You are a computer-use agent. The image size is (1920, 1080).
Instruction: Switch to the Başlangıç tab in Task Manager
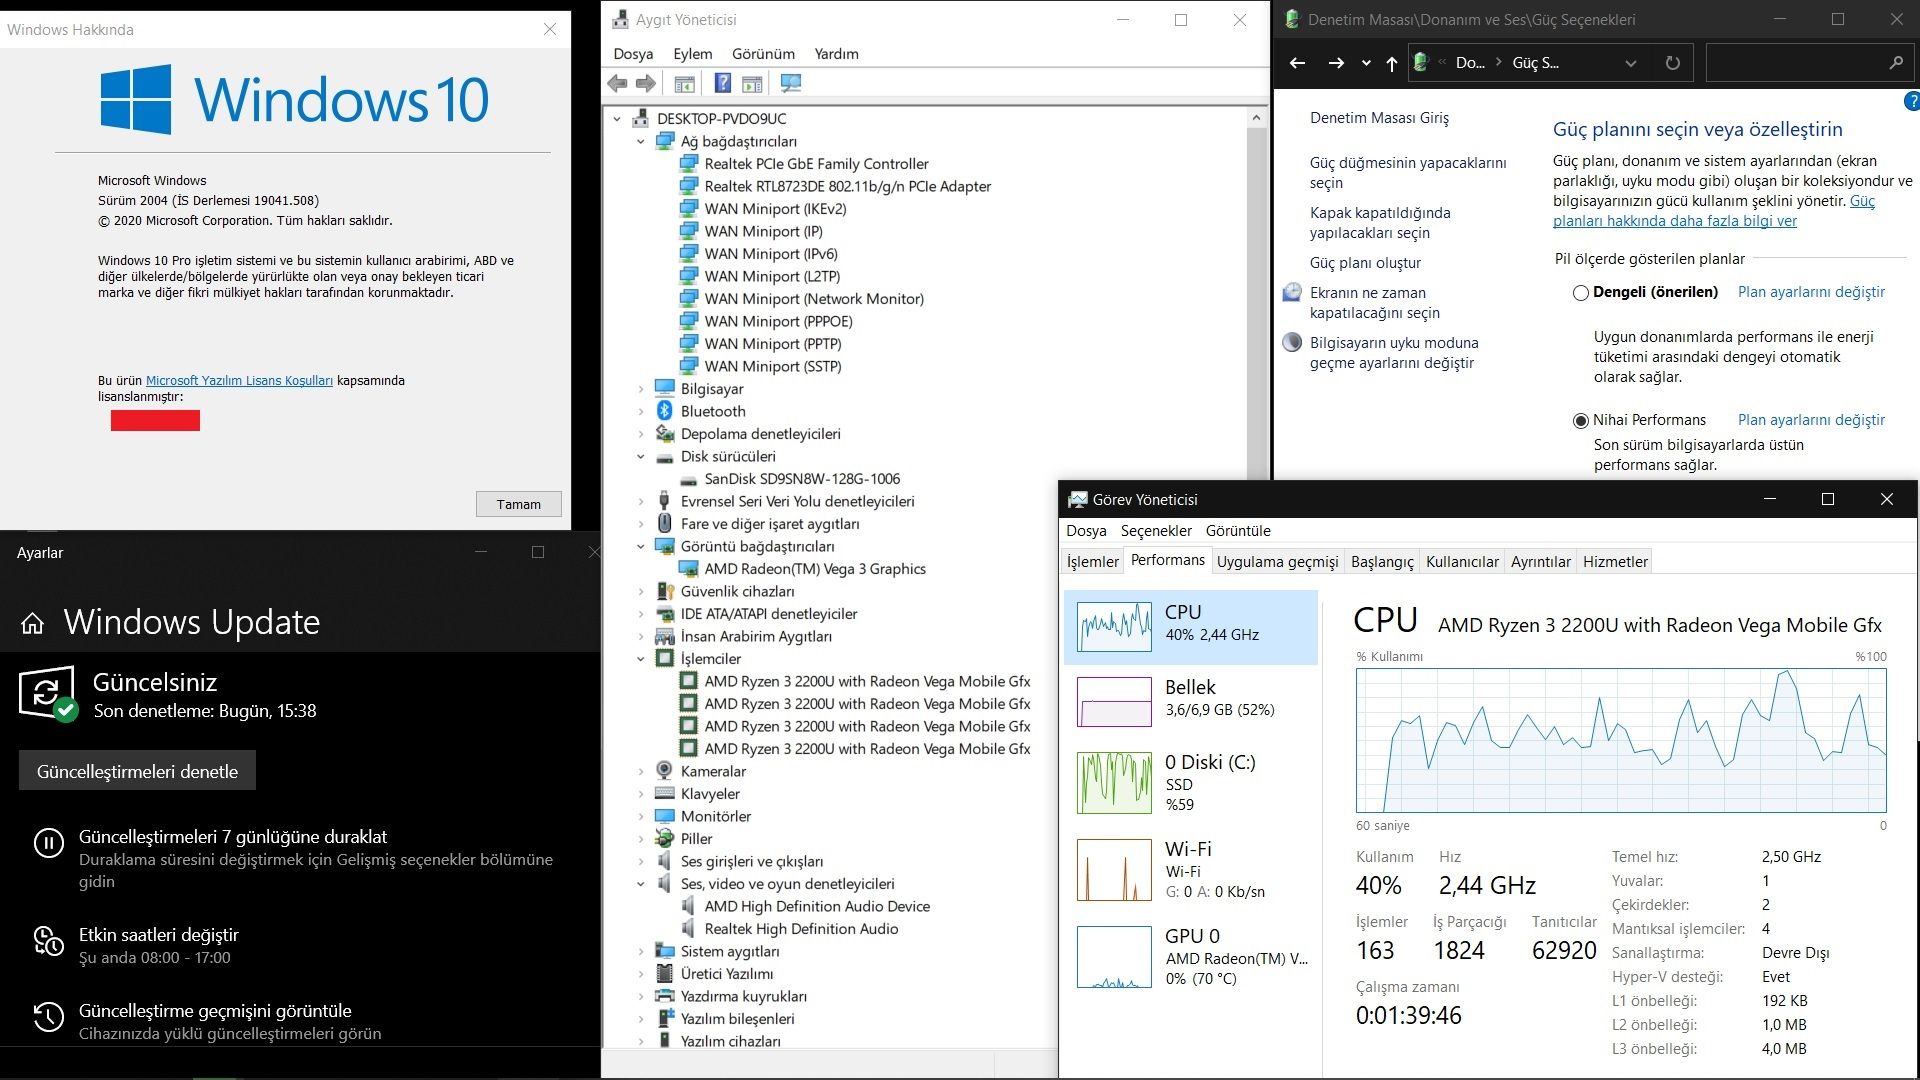1382,561
